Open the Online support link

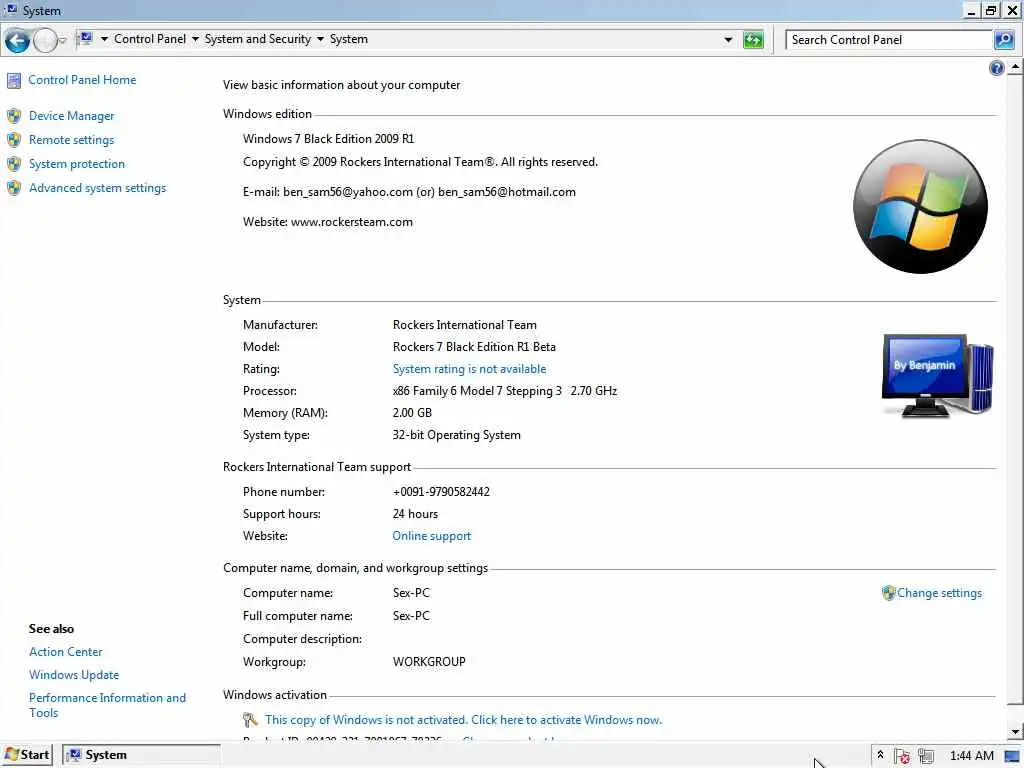click(431, 536)
